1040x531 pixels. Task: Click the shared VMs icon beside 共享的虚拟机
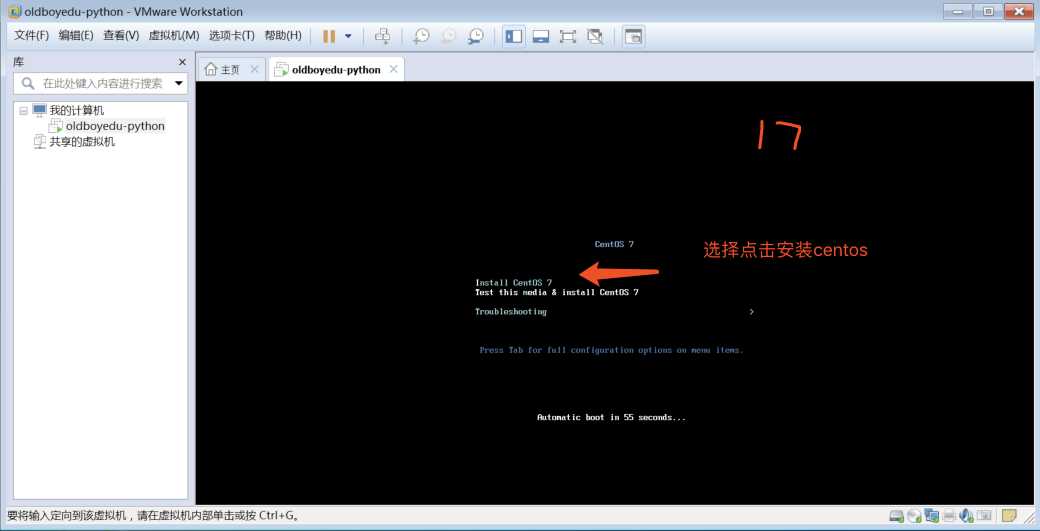[x=40, y=141]
